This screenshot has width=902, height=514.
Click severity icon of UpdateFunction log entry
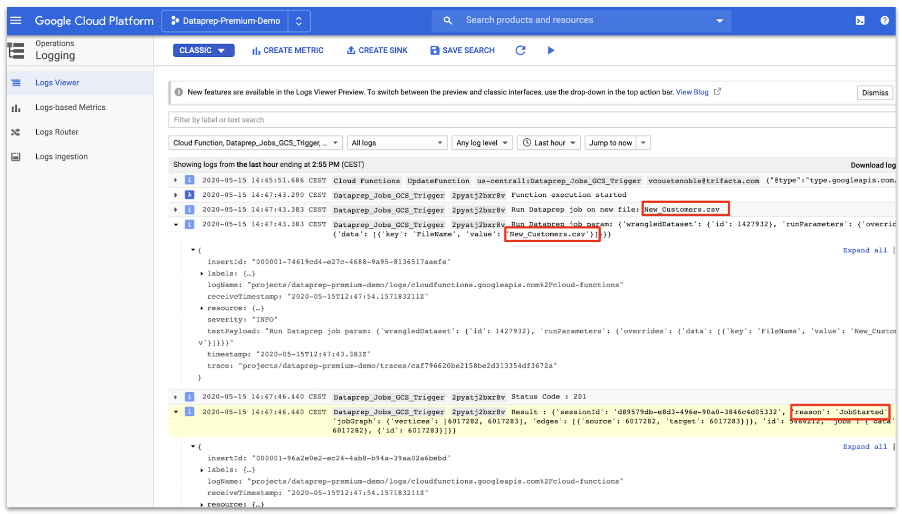[x=189, y=180]
